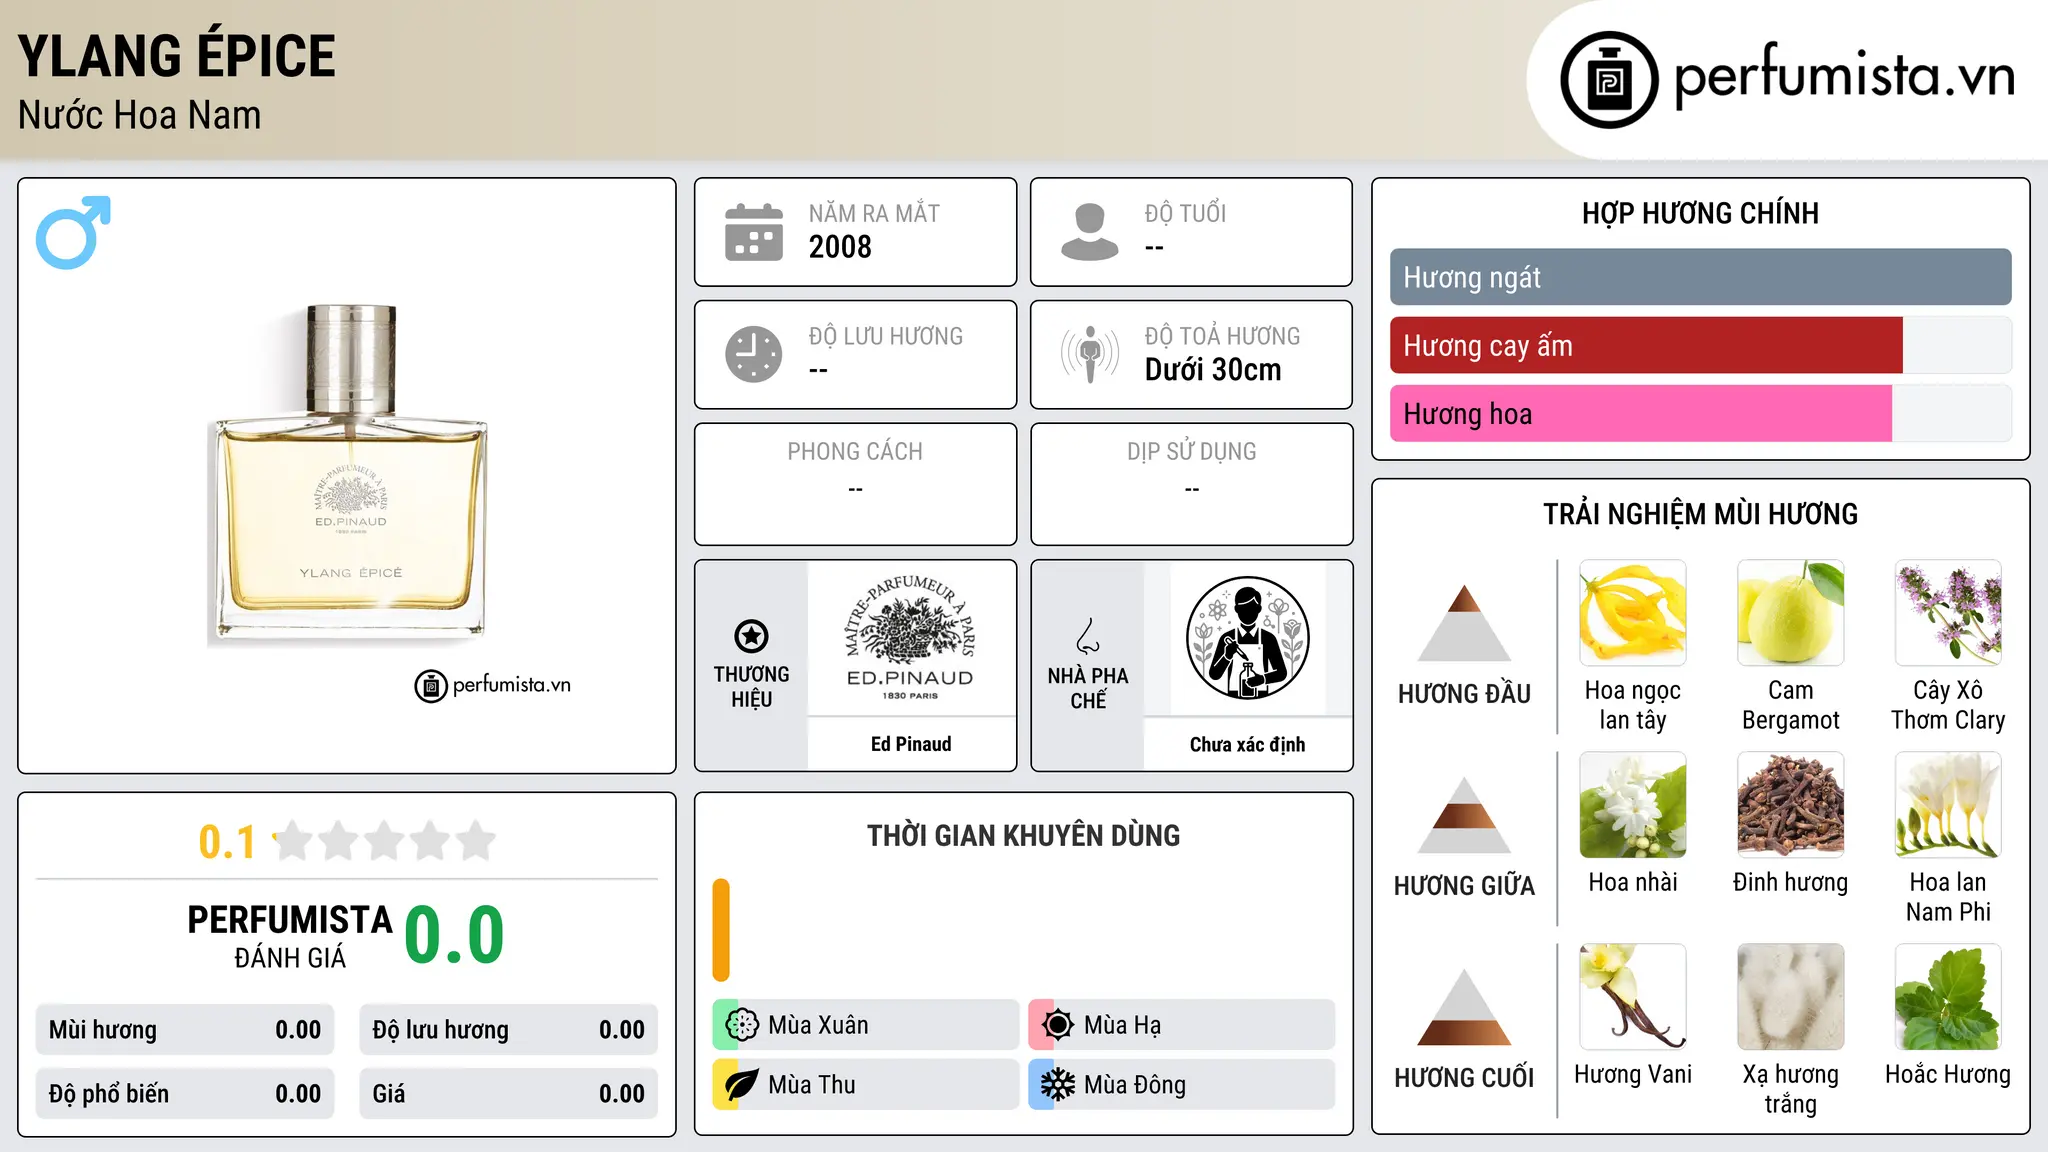Click the summer sun icon
Screen dimensions: 2048x1152
tap(1058, 1025)
